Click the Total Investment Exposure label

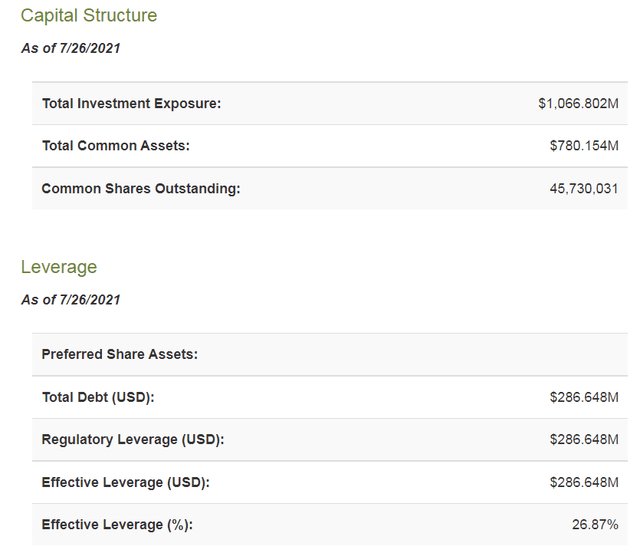coord(131,104)
